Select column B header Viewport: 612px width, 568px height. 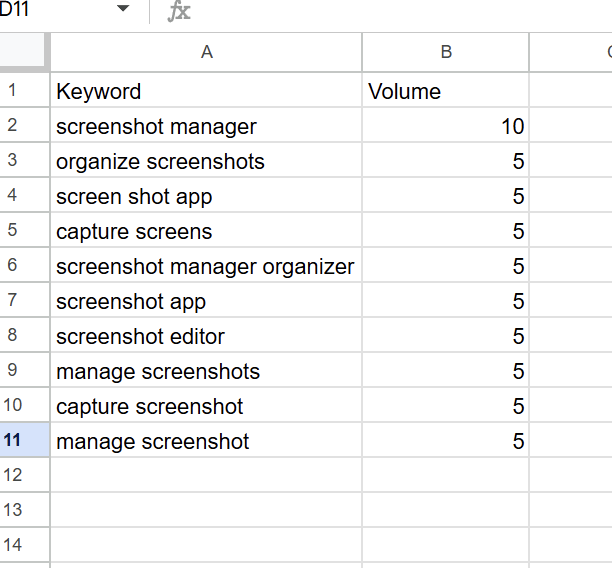[x=446, y=52]
